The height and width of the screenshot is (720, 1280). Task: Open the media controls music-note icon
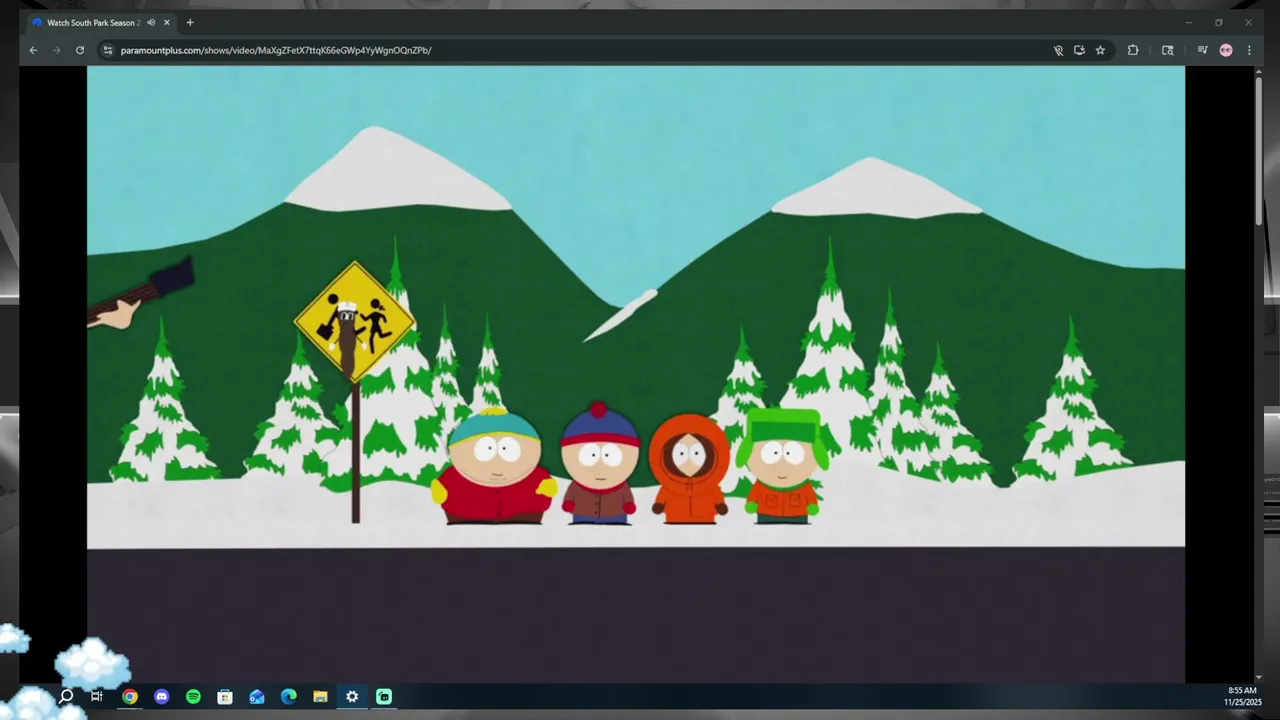tap(1202, 50)
